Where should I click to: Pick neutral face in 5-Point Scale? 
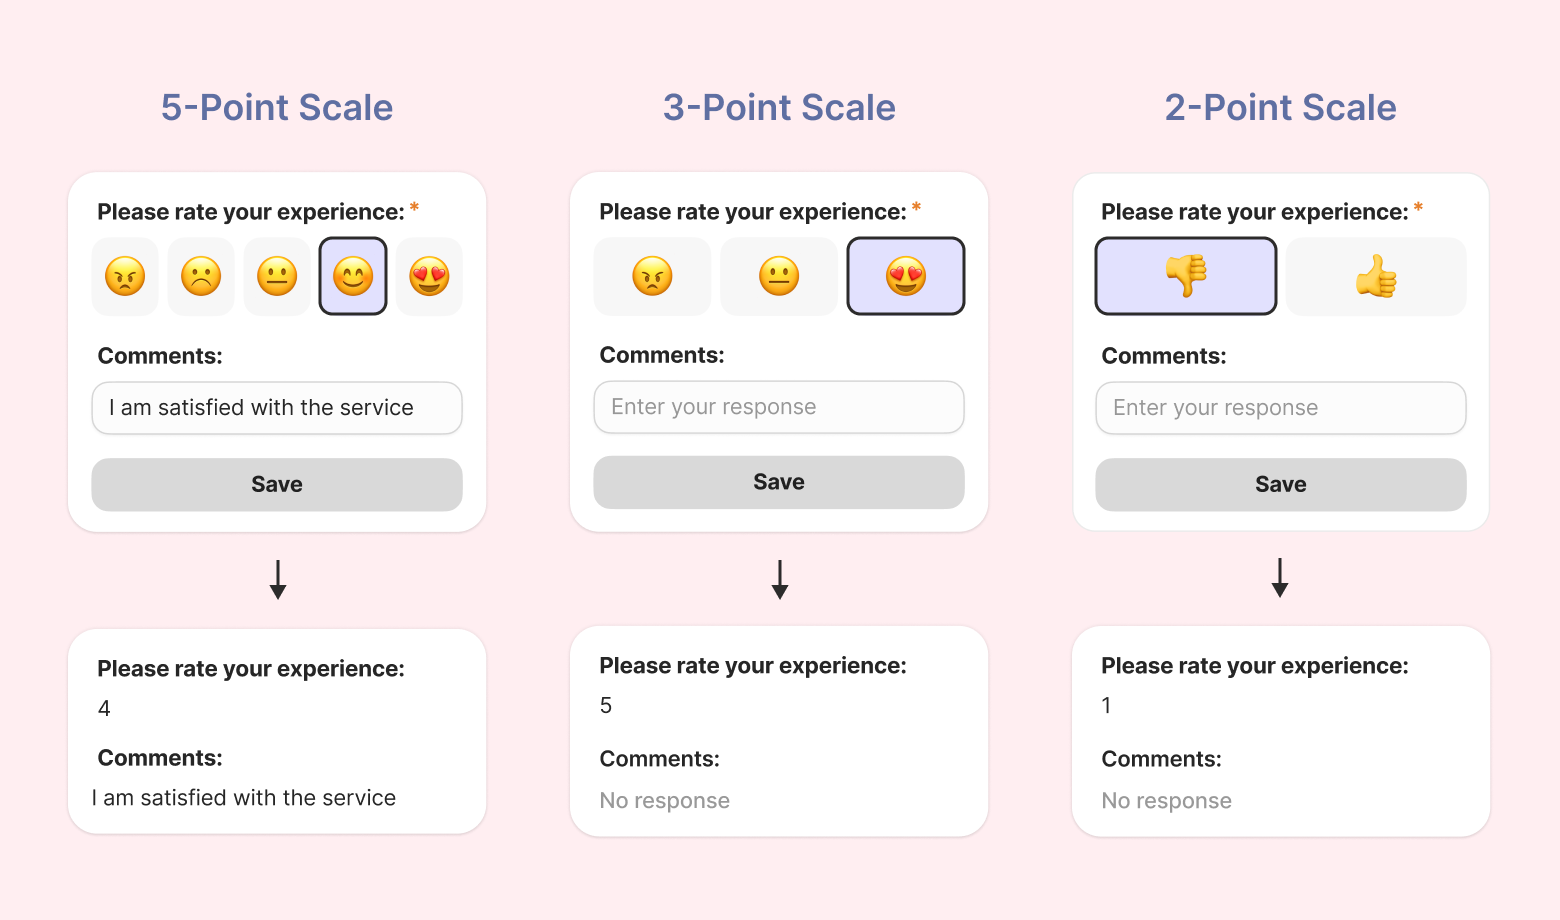point(277,276)
